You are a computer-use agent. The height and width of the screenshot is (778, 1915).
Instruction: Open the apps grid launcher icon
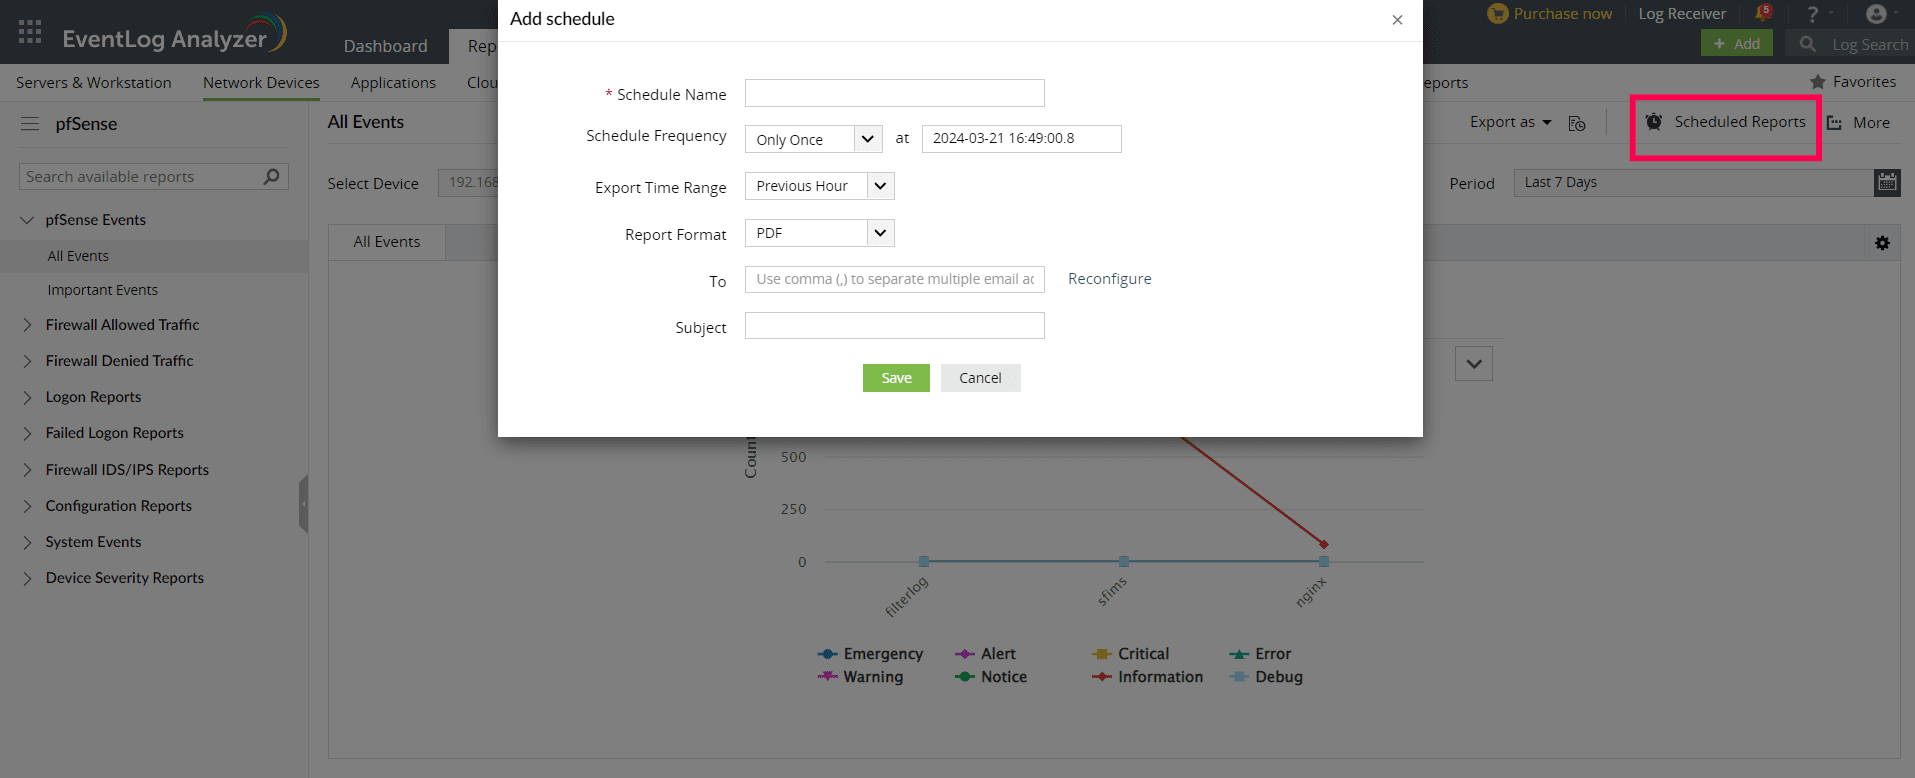pos(30,32)
